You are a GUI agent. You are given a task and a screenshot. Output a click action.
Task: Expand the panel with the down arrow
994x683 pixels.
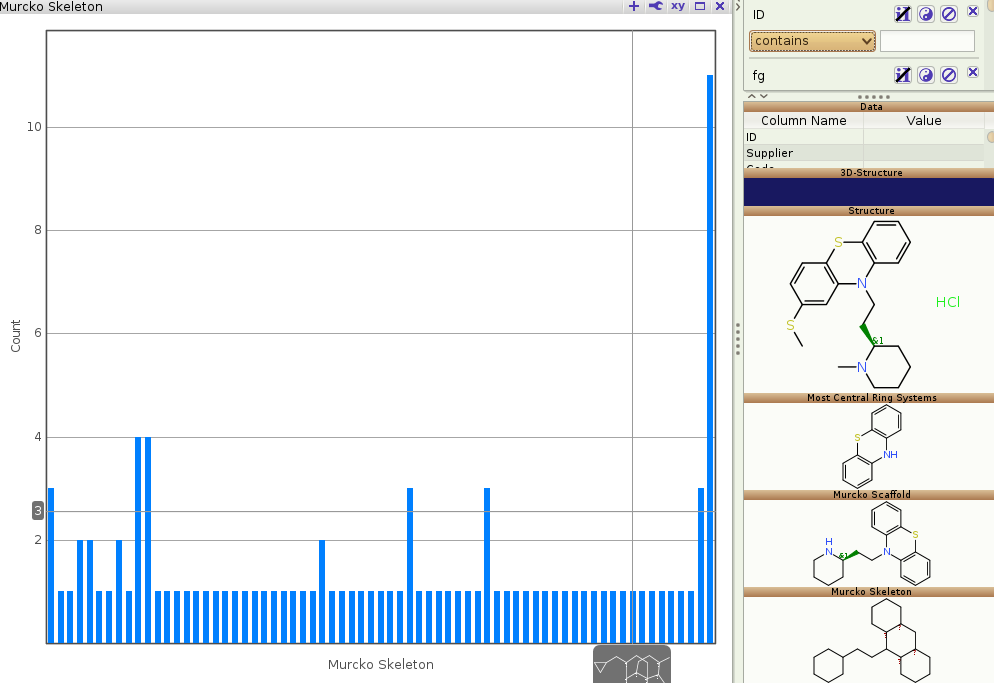[764, 96]
